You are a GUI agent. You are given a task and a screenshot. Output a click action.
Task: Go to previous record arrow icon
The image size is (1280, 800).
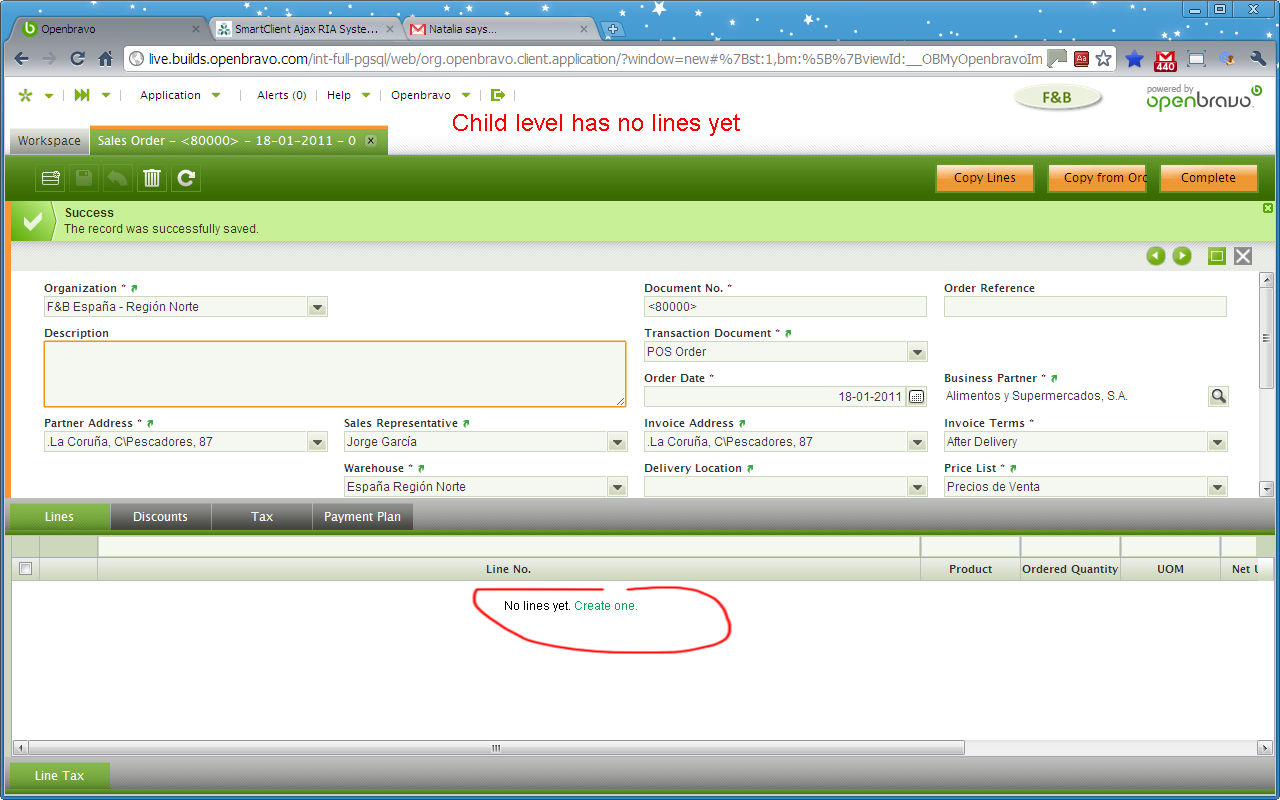(1156, 256)
